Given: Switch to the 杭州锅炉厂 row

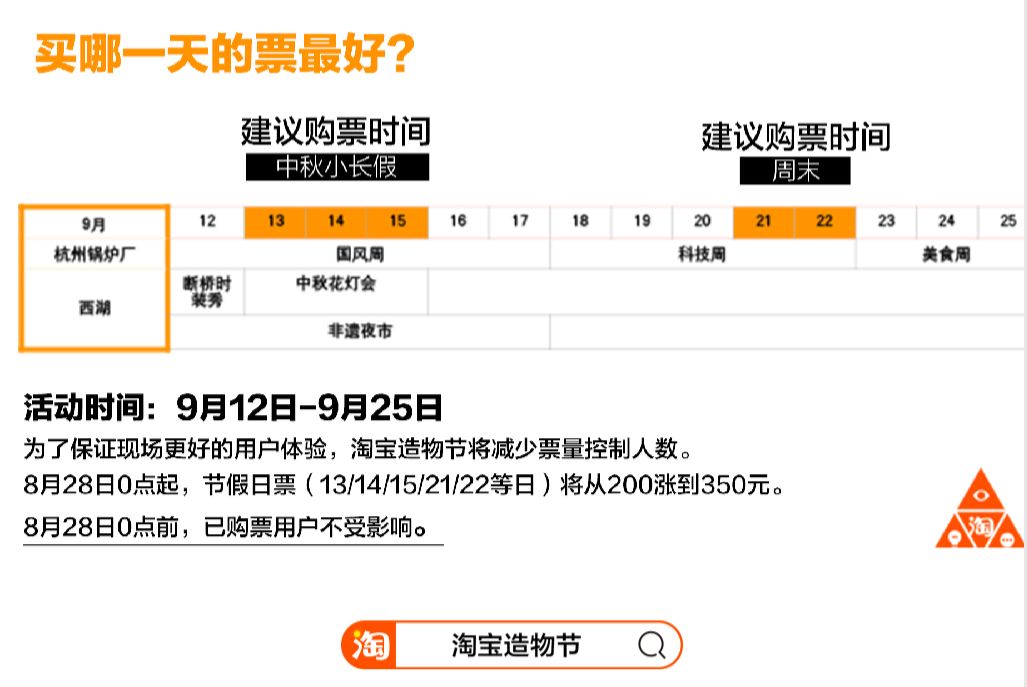Looking at the screenshot, I should [x=93, y=254].
